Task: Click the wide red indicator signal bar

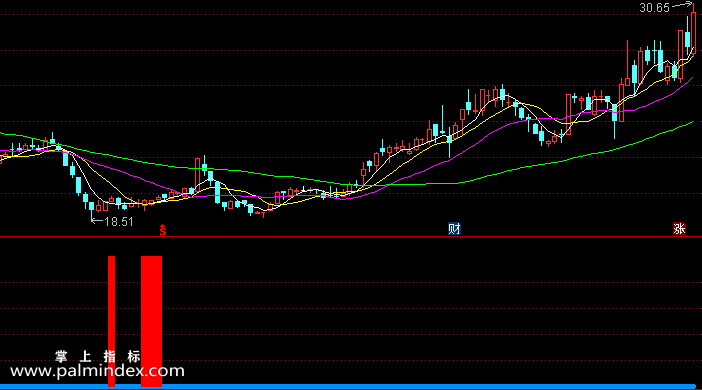Action: 151,321
